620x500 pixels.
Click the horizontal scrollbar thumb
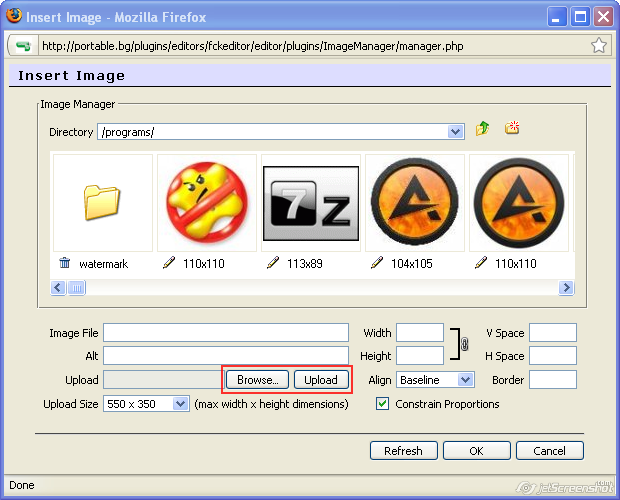(77, 287)
